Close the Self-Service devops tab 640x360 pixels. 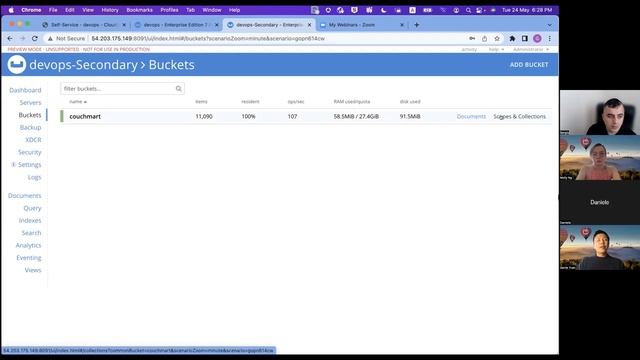point(124,25)
